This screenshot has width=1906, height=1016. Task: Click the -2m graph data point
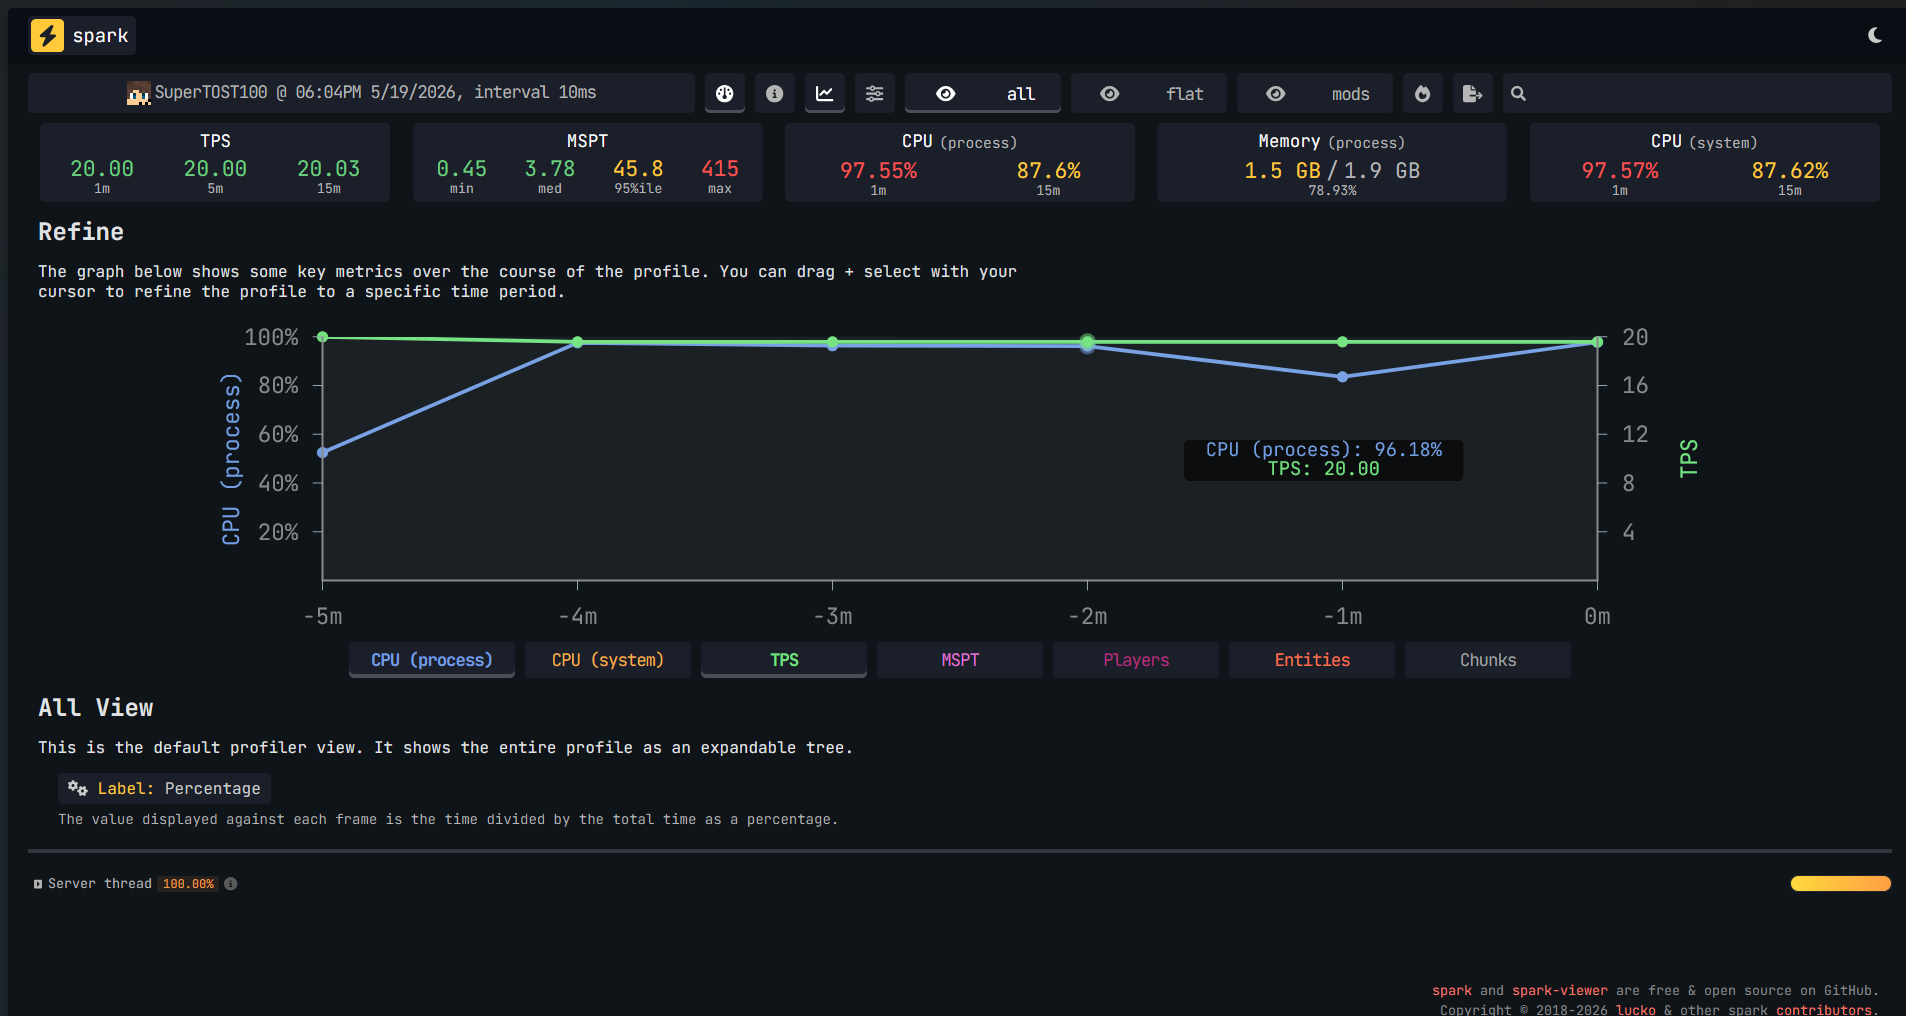(1087, 343)
